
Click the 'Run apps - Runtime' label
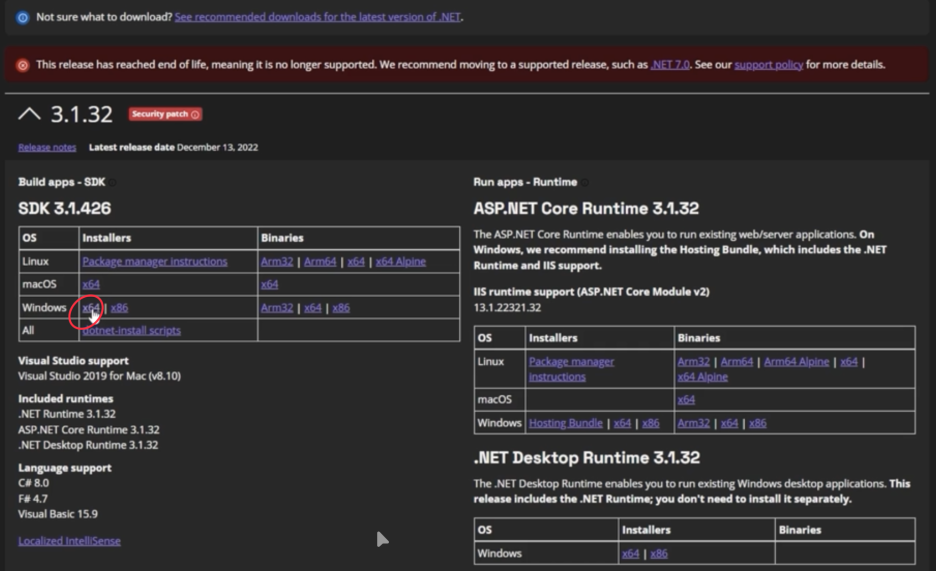click(x=525, y=182)
